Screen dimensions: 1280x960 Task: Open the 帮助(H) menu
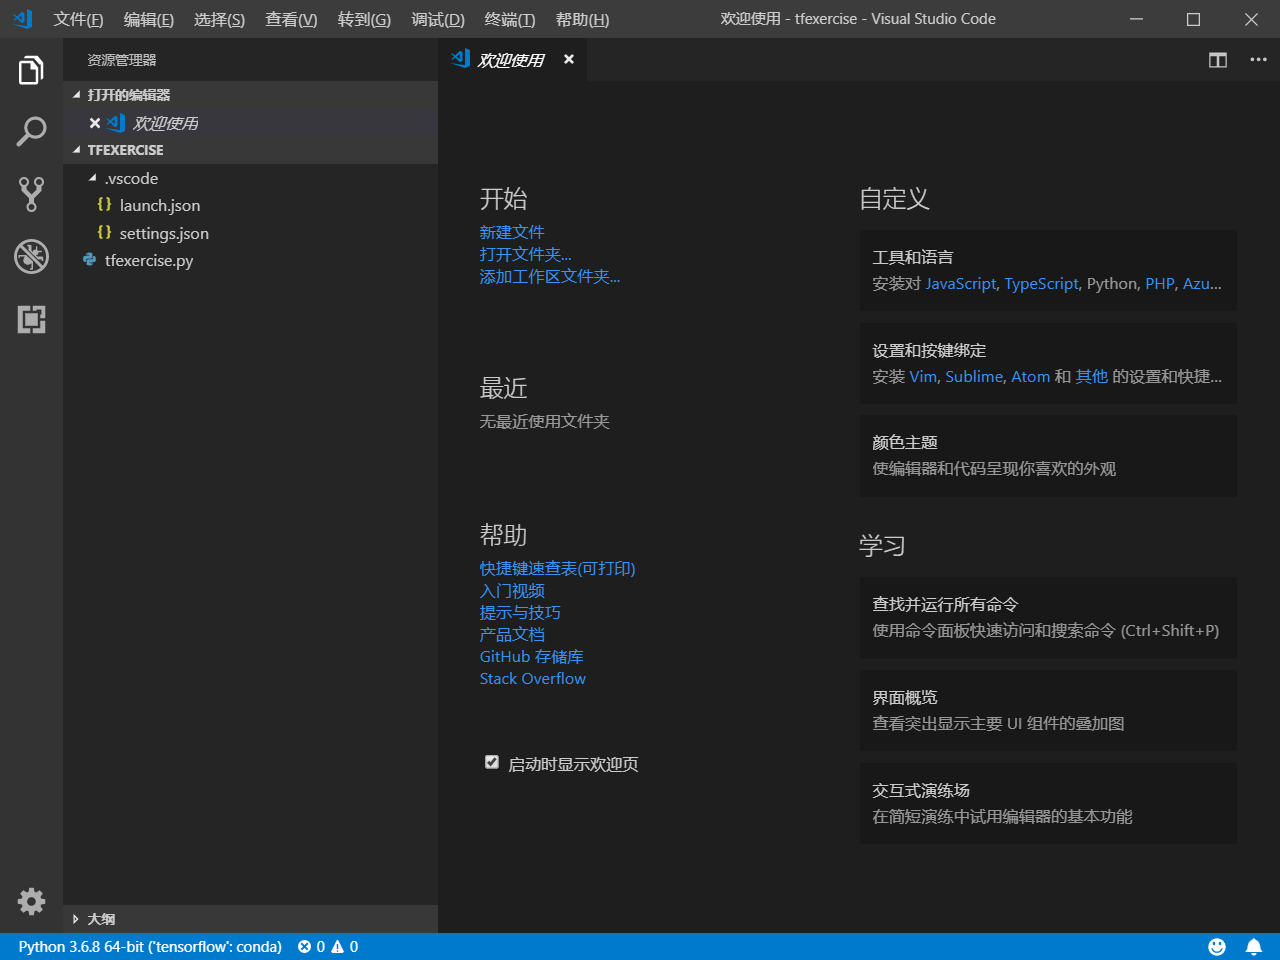coord(582,19)
